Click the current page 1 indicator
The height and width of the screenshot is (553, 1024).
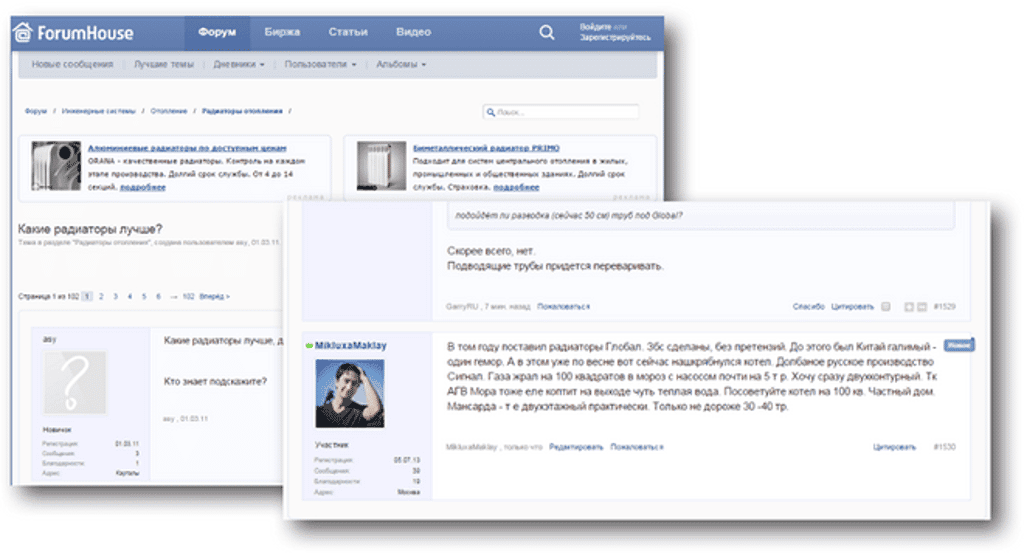tap(87, 296)
